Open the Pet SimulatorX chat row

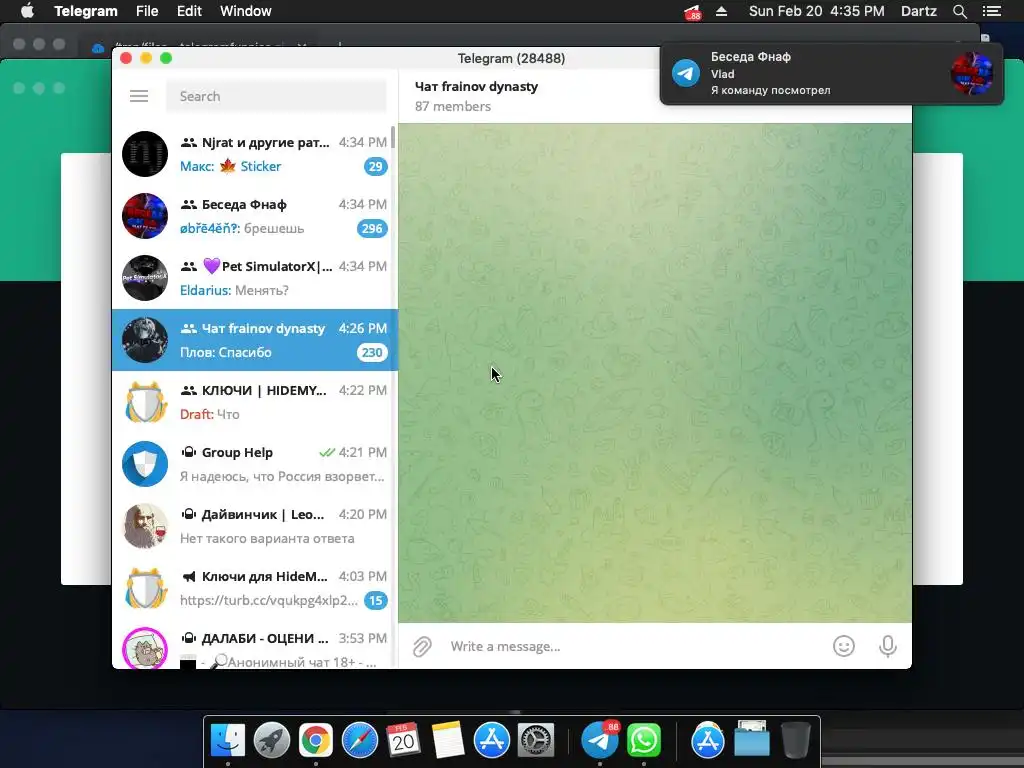point(255,278)
